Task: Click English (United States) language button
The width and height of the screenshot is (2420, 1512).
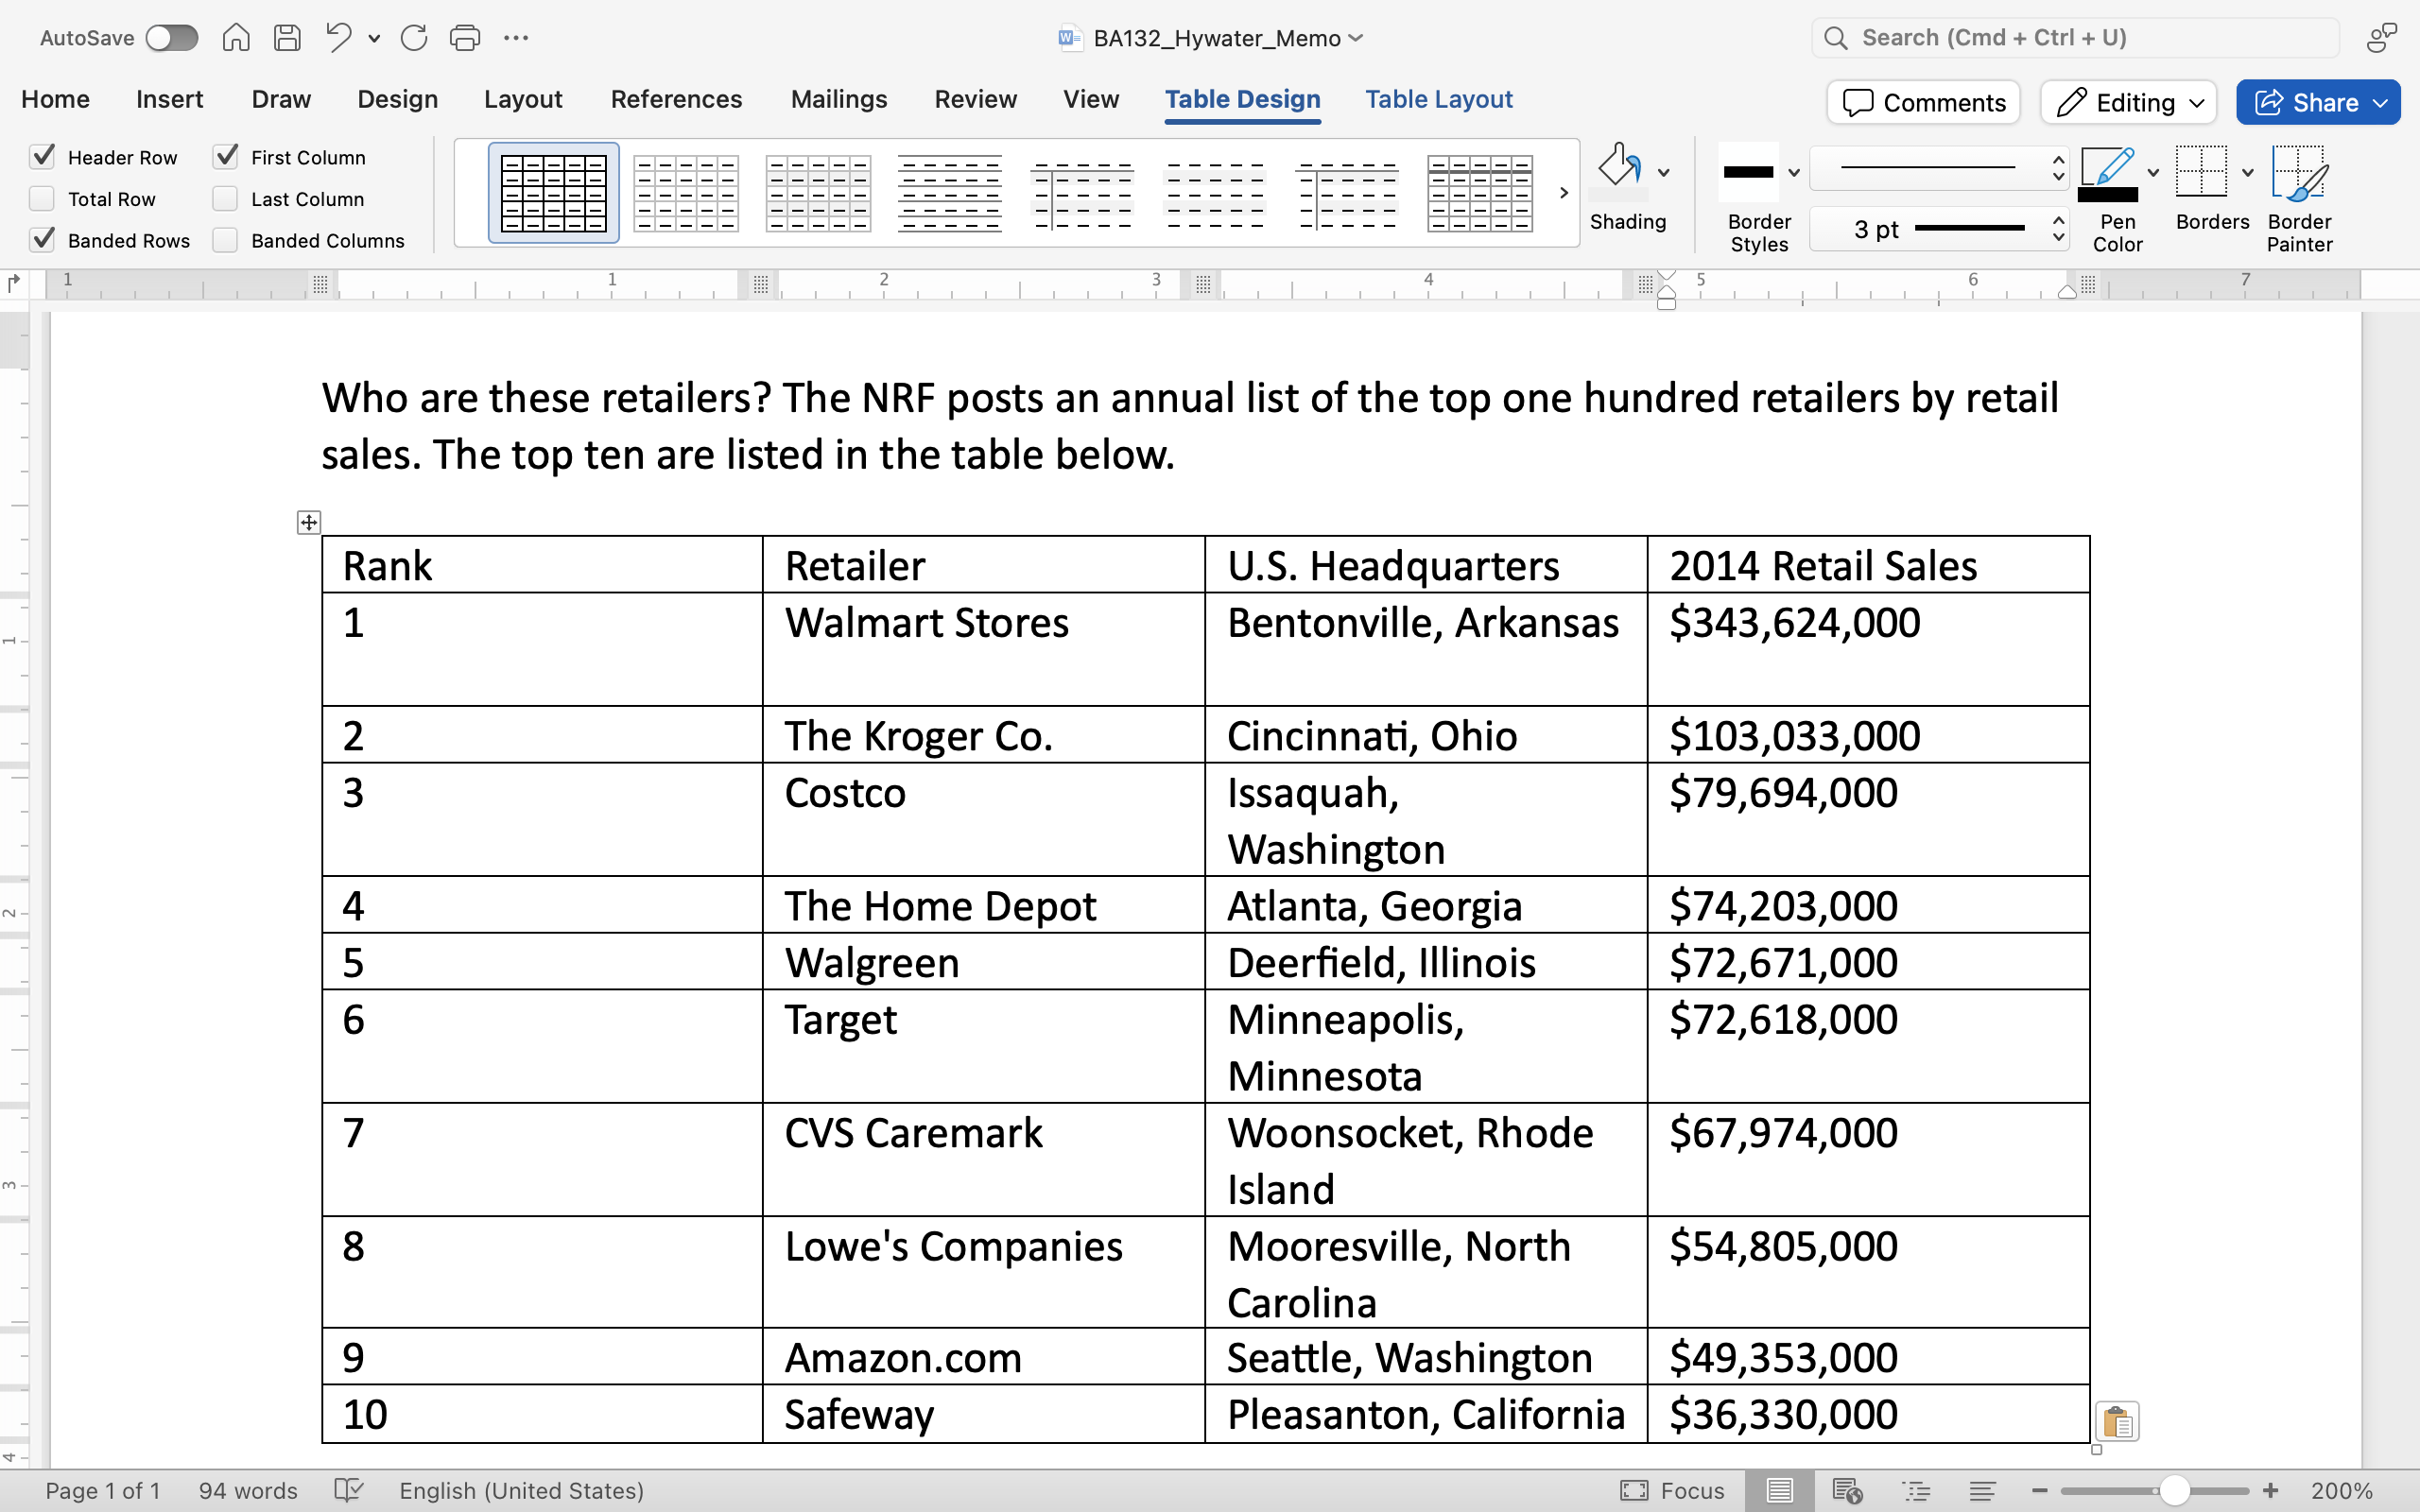Action: click(x=521, y=1491)
